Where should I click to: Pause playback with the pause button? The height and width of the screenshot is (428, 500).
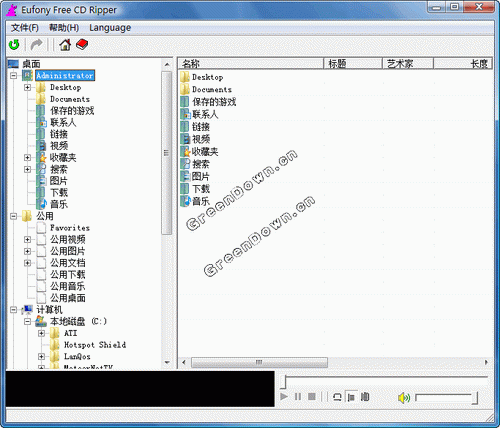tap(298, 397)
